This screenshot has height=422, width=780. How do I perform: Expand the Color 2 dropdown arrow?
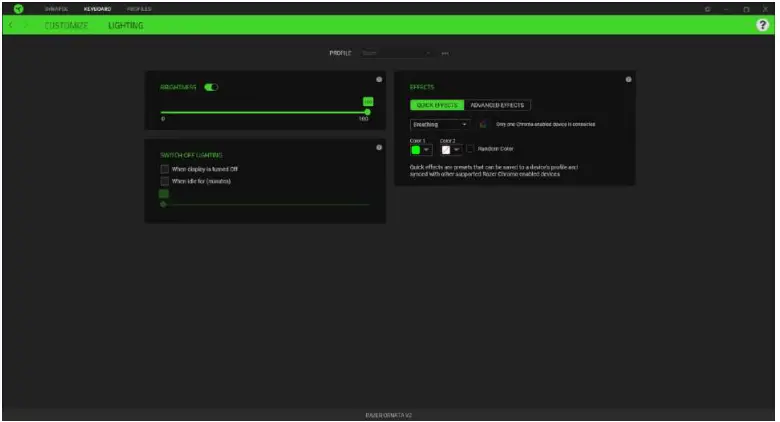pos(457,150)
